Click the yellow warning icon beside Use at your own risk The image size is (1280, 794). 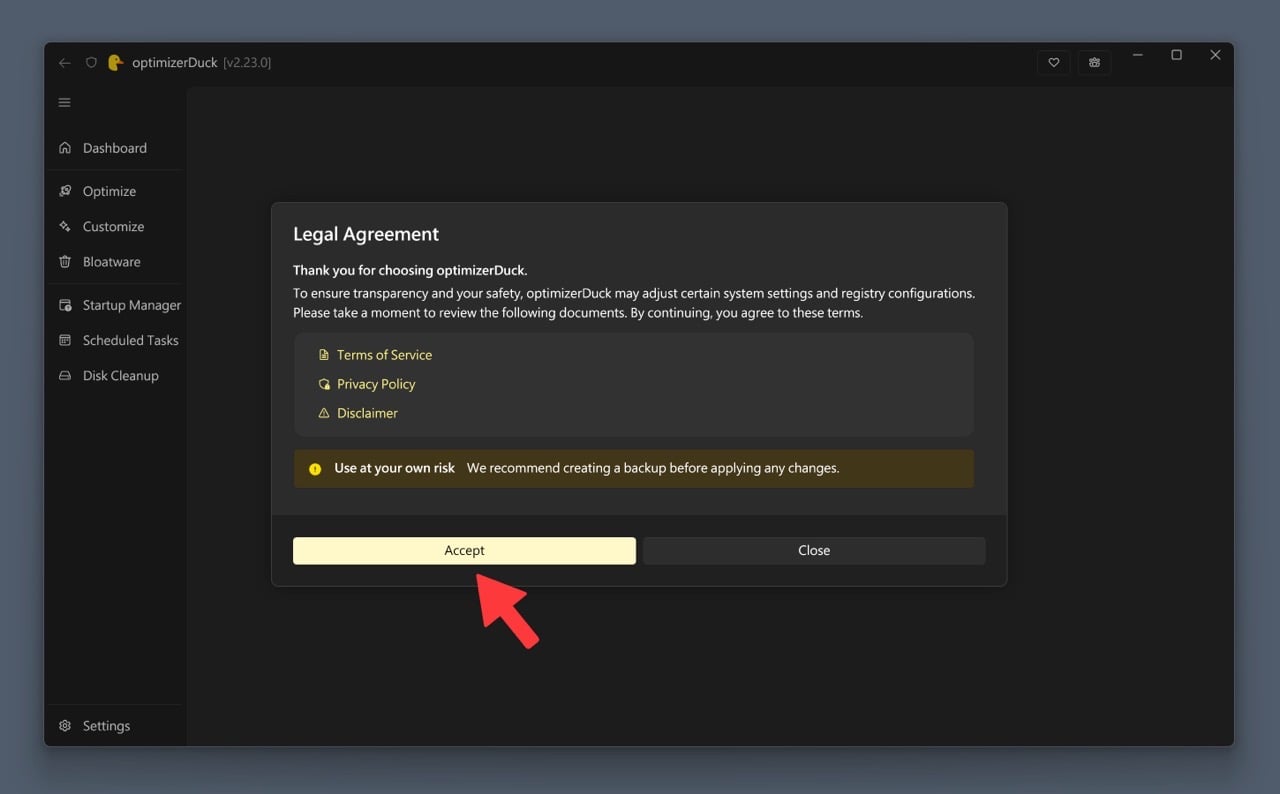pyautogui.click(x=315, y=469)
